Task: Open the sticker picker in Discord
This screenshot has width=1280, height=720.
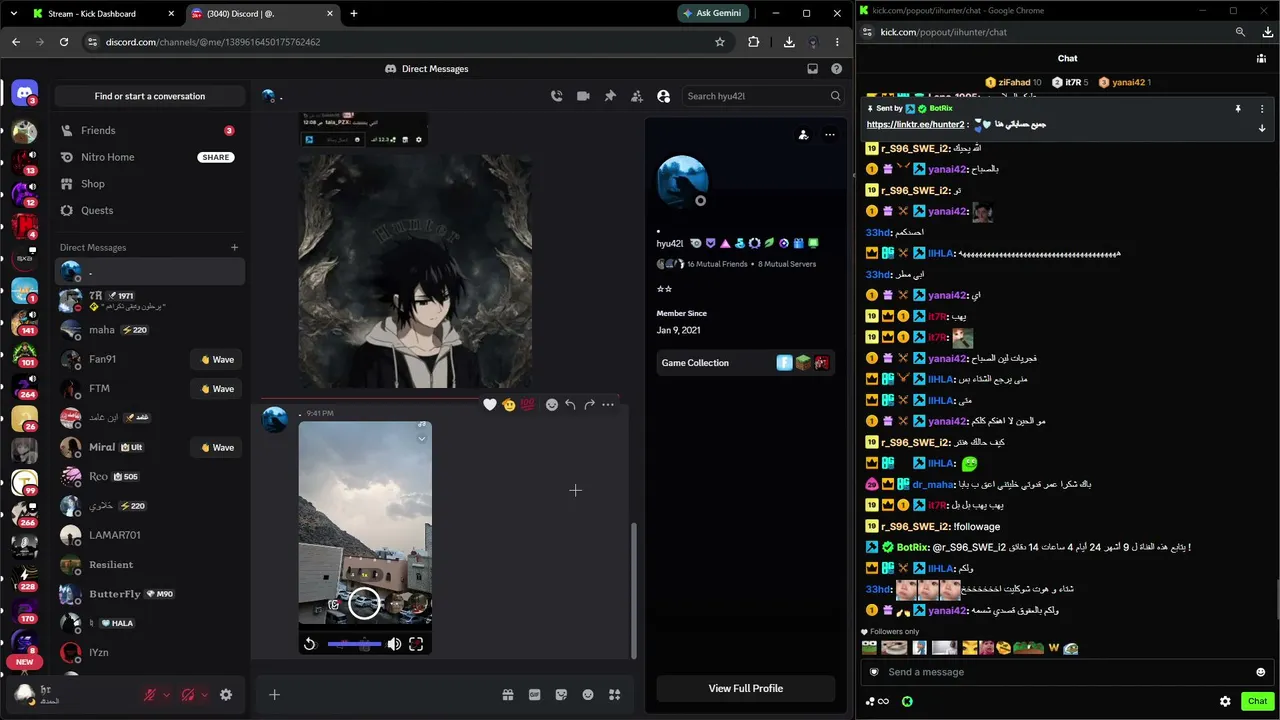Action: coord(561,695)
